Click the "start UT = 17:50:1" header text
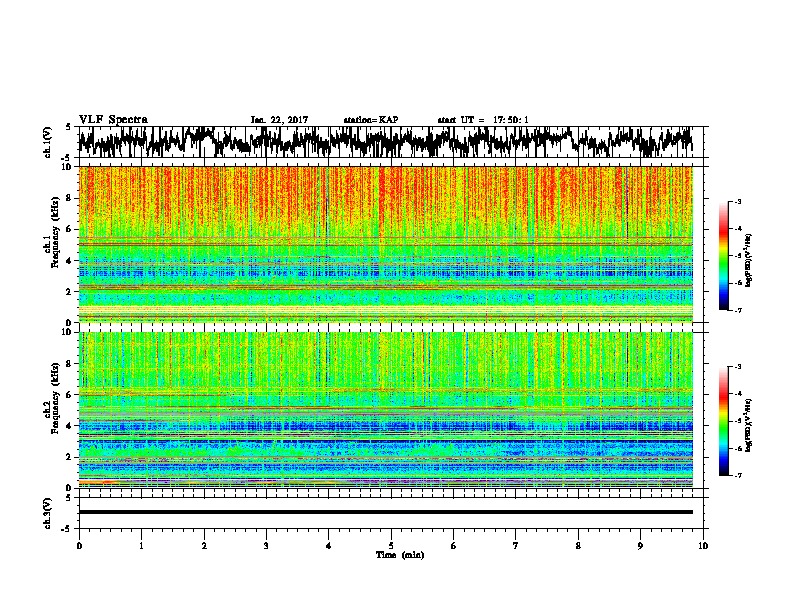 pos(483,120)
